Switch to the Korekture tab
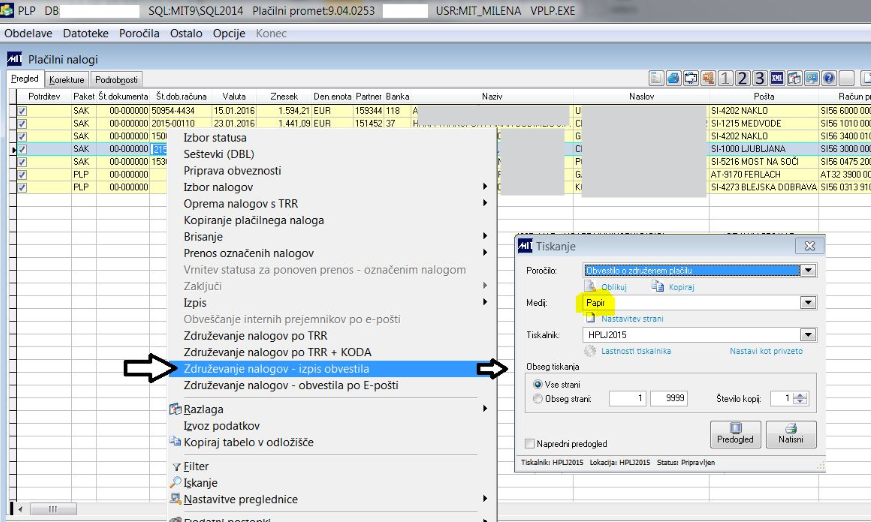 click(x=67, y=79)
